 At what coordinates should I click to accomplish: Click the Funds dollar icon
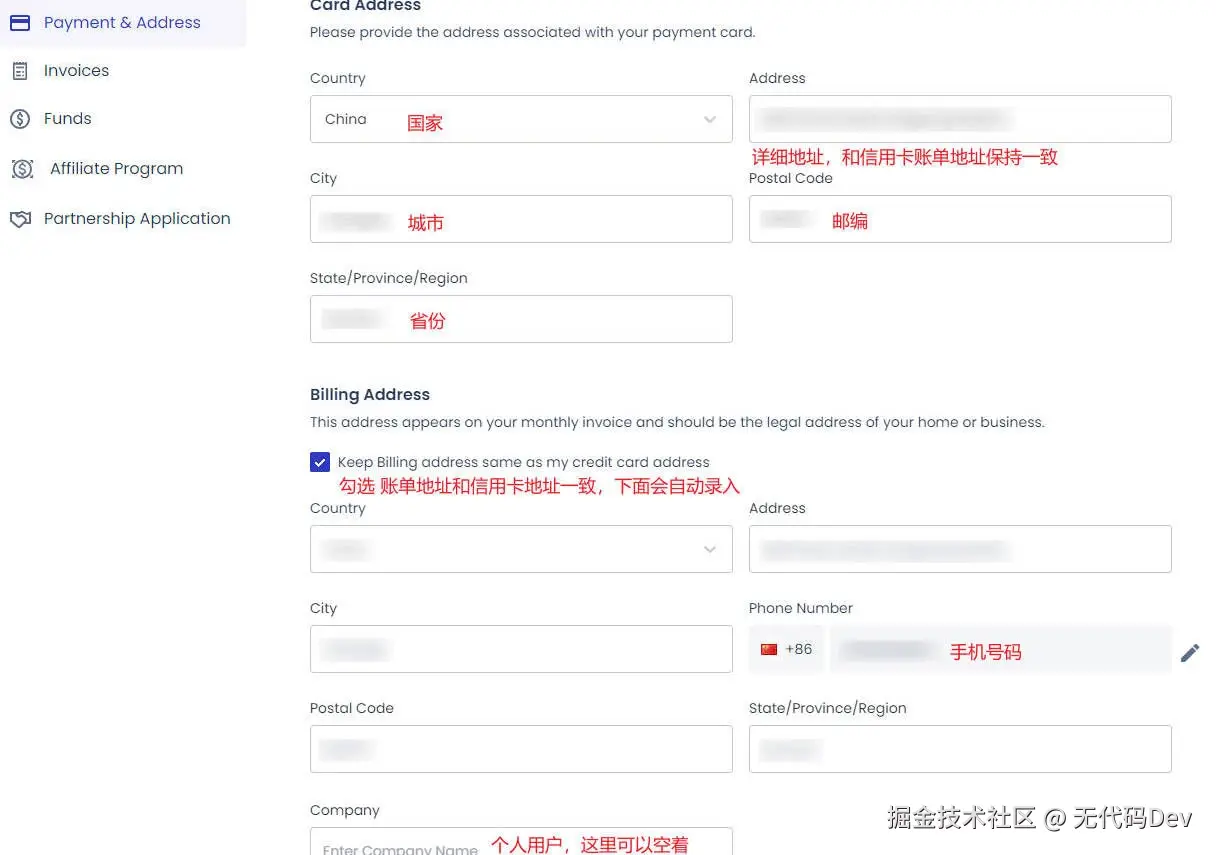point(21,119)
